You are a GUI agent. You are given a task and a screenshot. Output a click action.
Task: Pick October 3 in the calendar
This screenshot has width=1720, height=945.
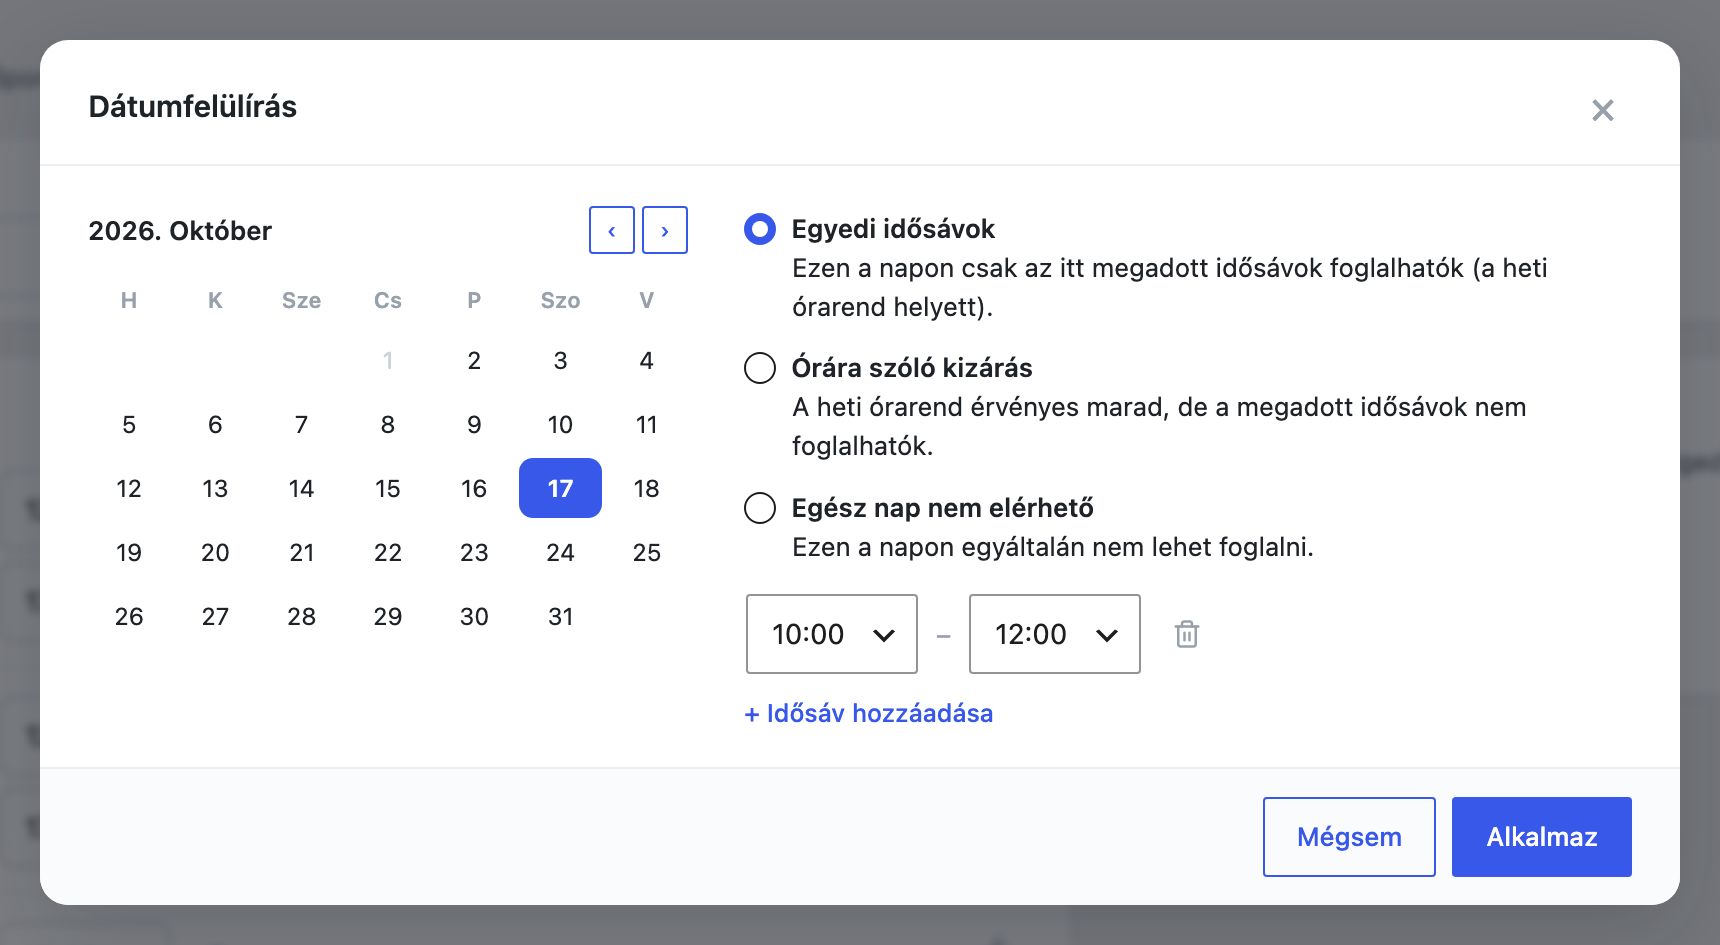click(560, 360)
